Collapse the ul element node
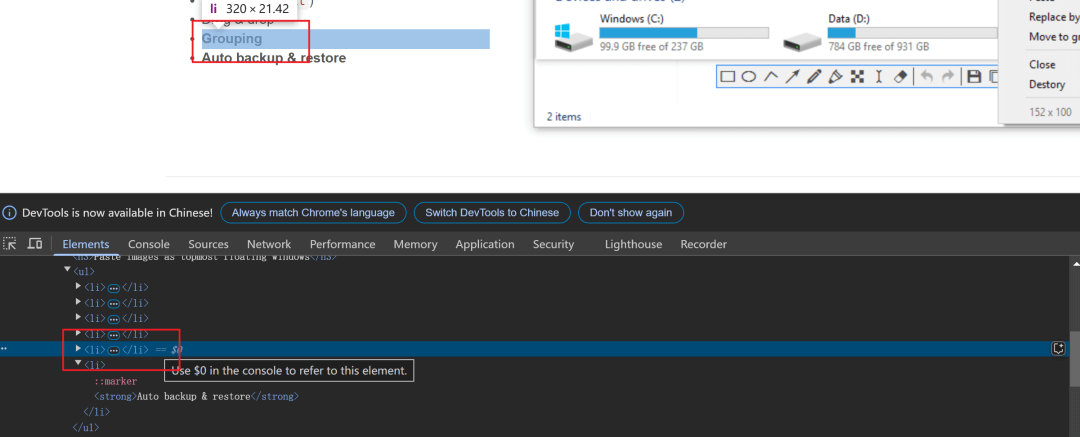Screen dimensions: 1080x437 coord(67,271)
